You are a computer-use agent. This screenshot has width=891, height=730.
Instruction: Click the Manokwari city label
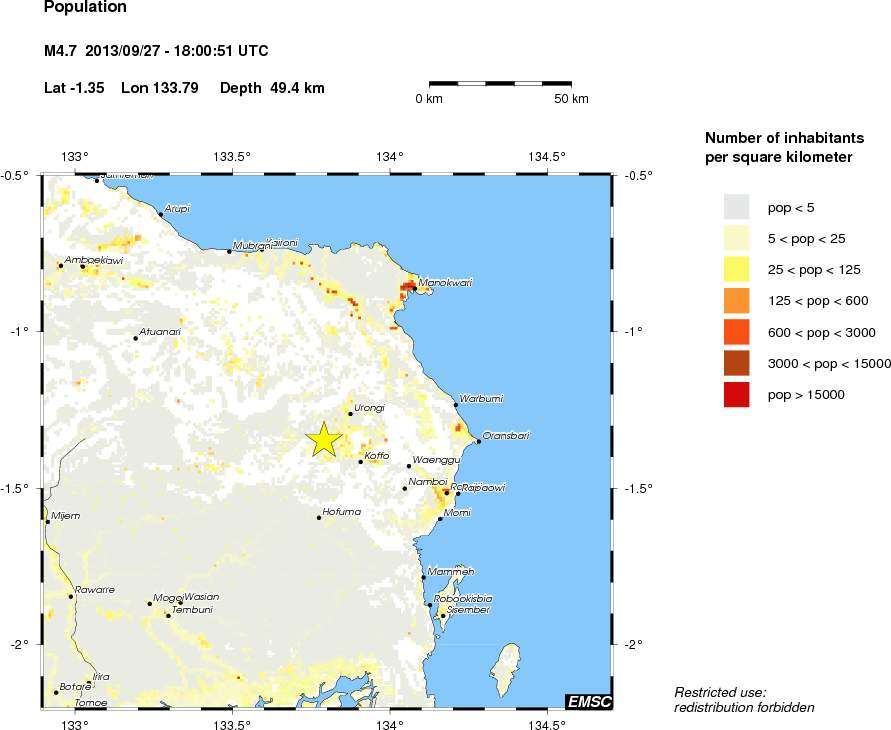(445, 282)
